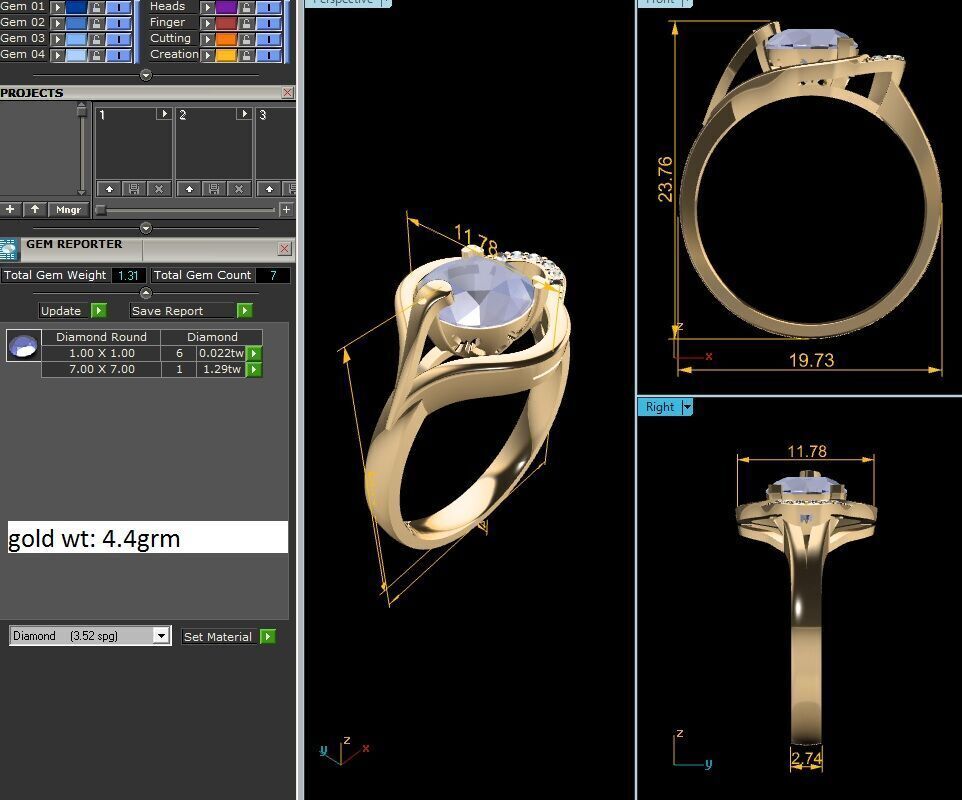Screen dimensions: 962x800
Task: Click plus icon at end of projects slider
Action: [286, 210]
